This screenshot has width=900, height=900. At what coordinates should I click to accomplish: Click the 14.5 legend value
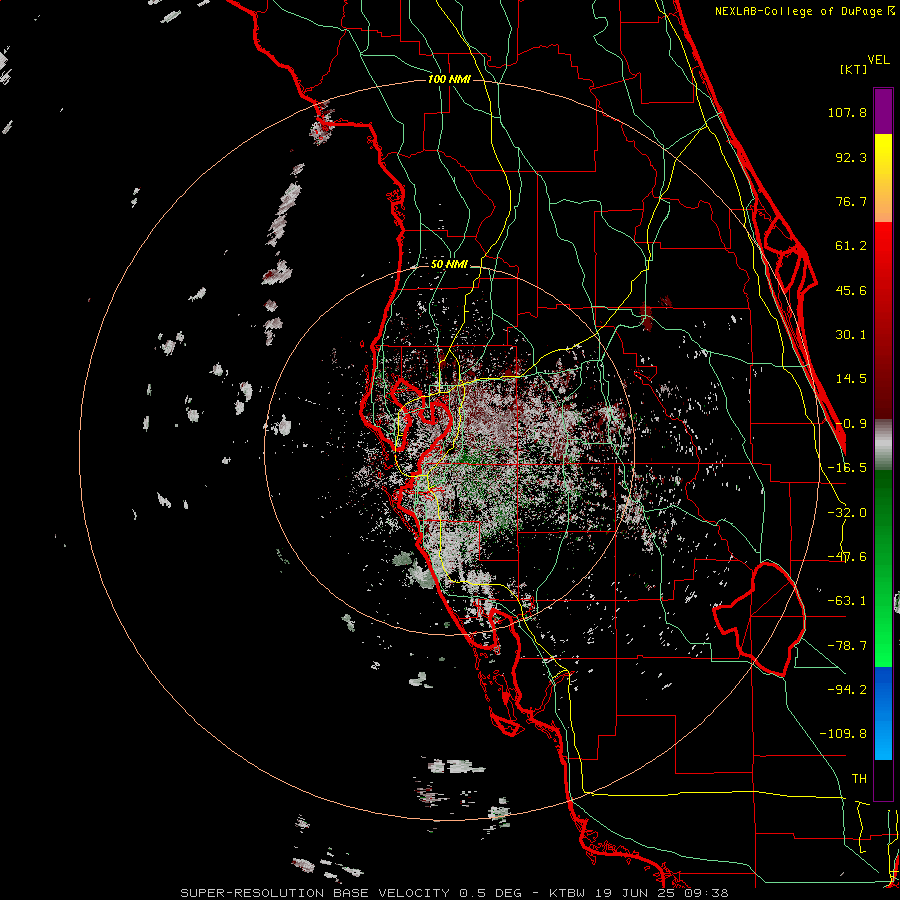[x=851, y=379]
